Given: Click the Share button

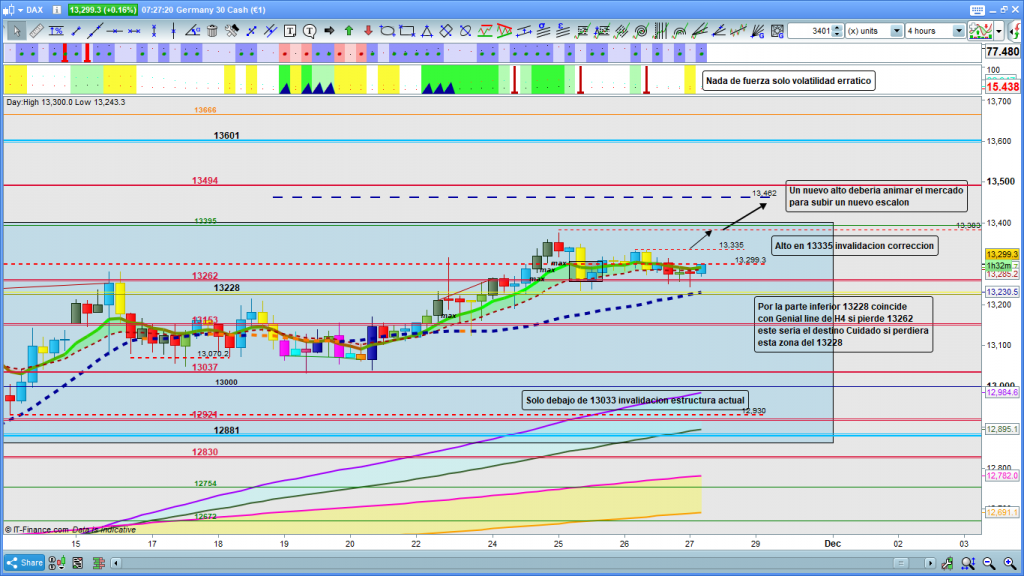Looking at the screenshot, I should (x=27, y=562).
